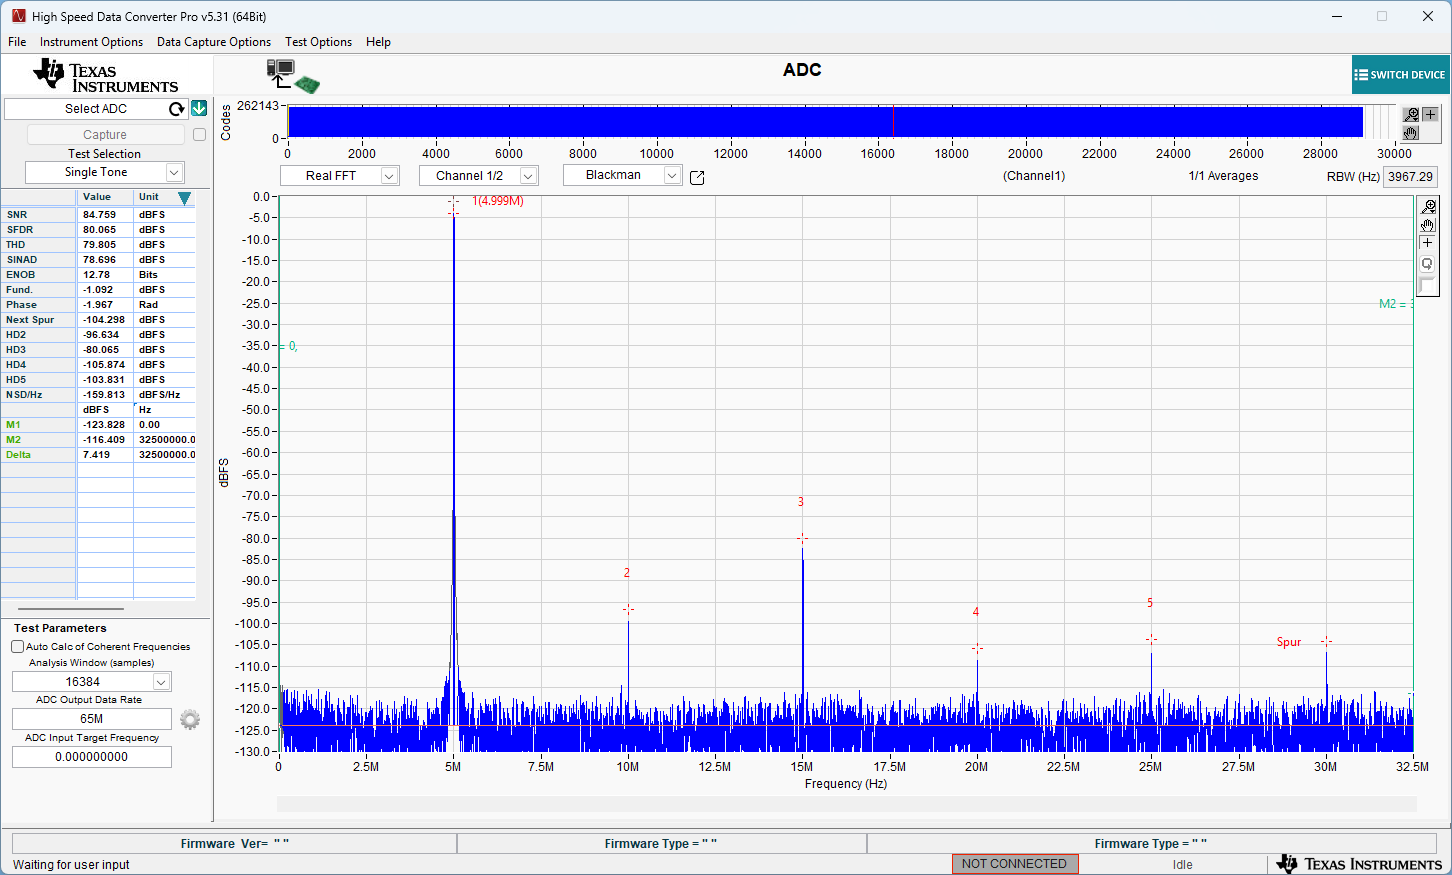Enable Auto Calc of Coherent Frequencies

(x=17, y=646)
